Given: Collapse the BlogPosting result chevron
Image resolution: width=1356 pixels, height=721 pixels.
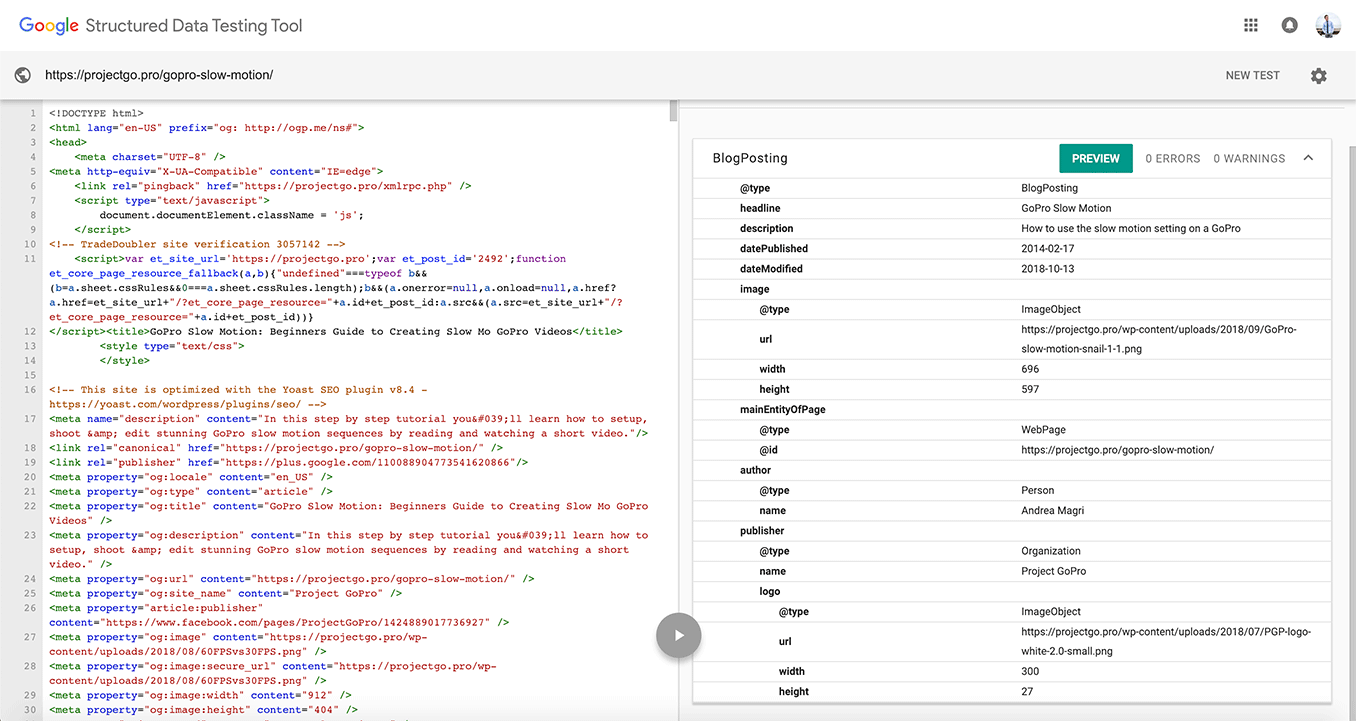Looking at the screenshot, I should click(1308, 158).
